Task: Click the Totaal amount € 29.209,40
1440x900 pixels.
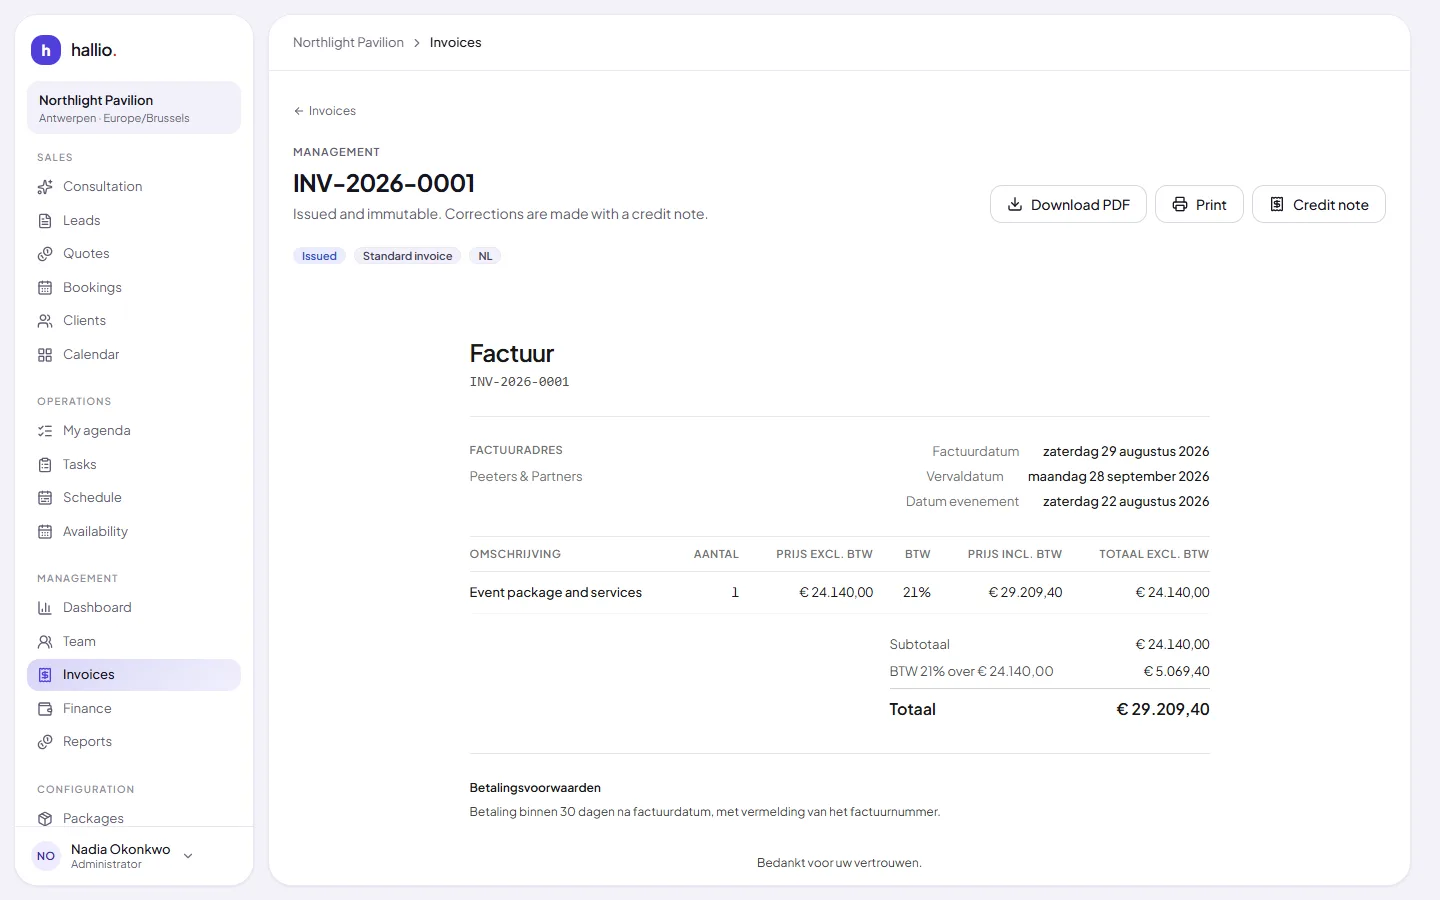Action: tap(1163, 709)
